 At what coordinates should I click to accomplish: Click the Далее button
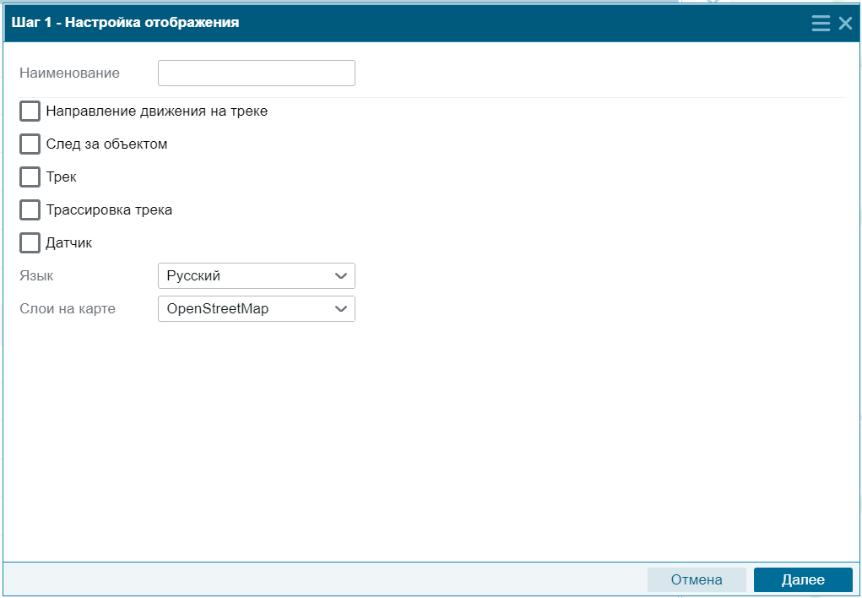click(x=803, y=580)
